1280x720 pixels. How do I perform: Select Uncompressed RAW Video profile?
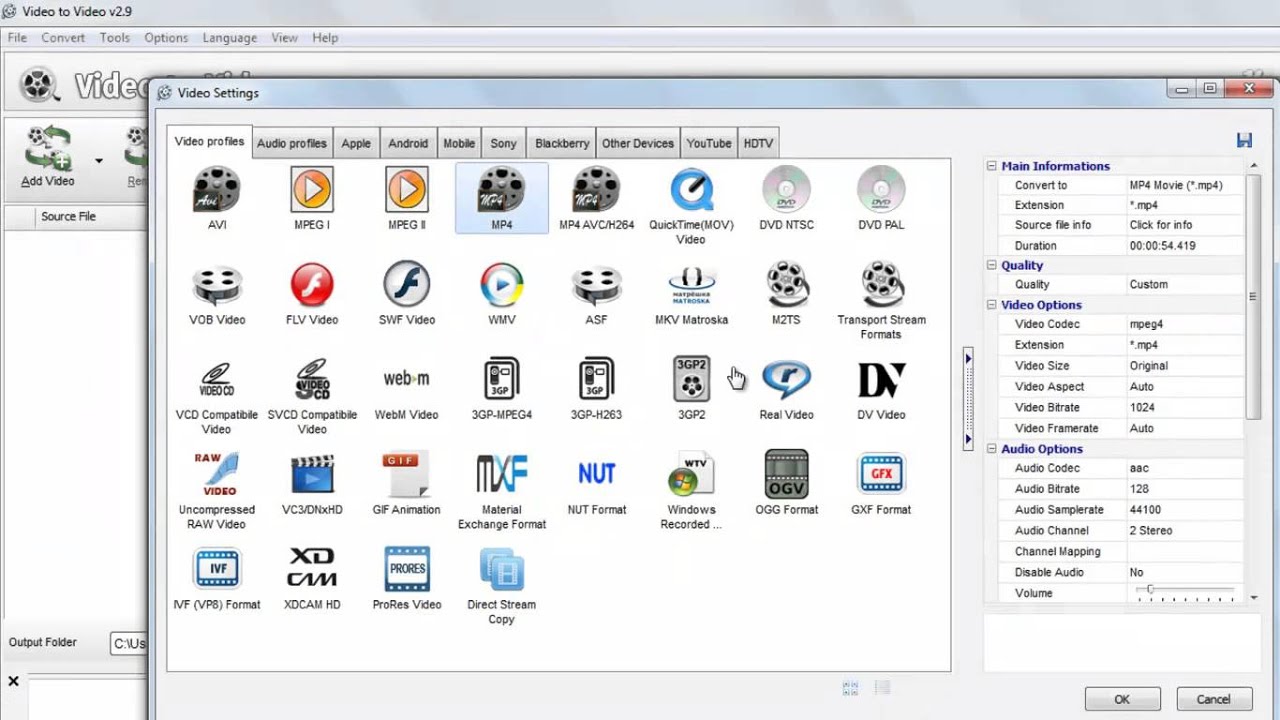pyautogui.click(x=217, y=490)
